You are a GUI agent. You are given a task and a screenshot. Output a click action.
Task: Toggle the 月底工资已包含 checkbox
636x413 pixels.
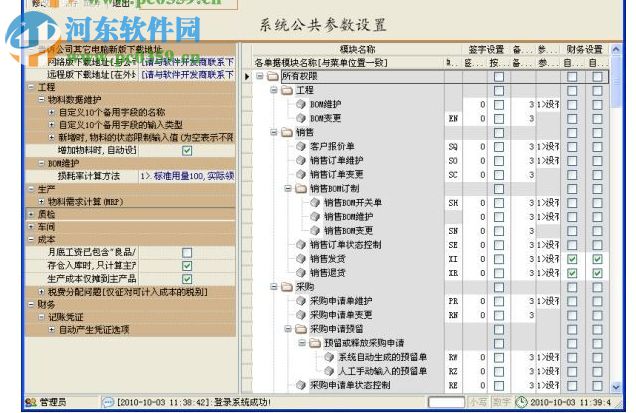187,253
